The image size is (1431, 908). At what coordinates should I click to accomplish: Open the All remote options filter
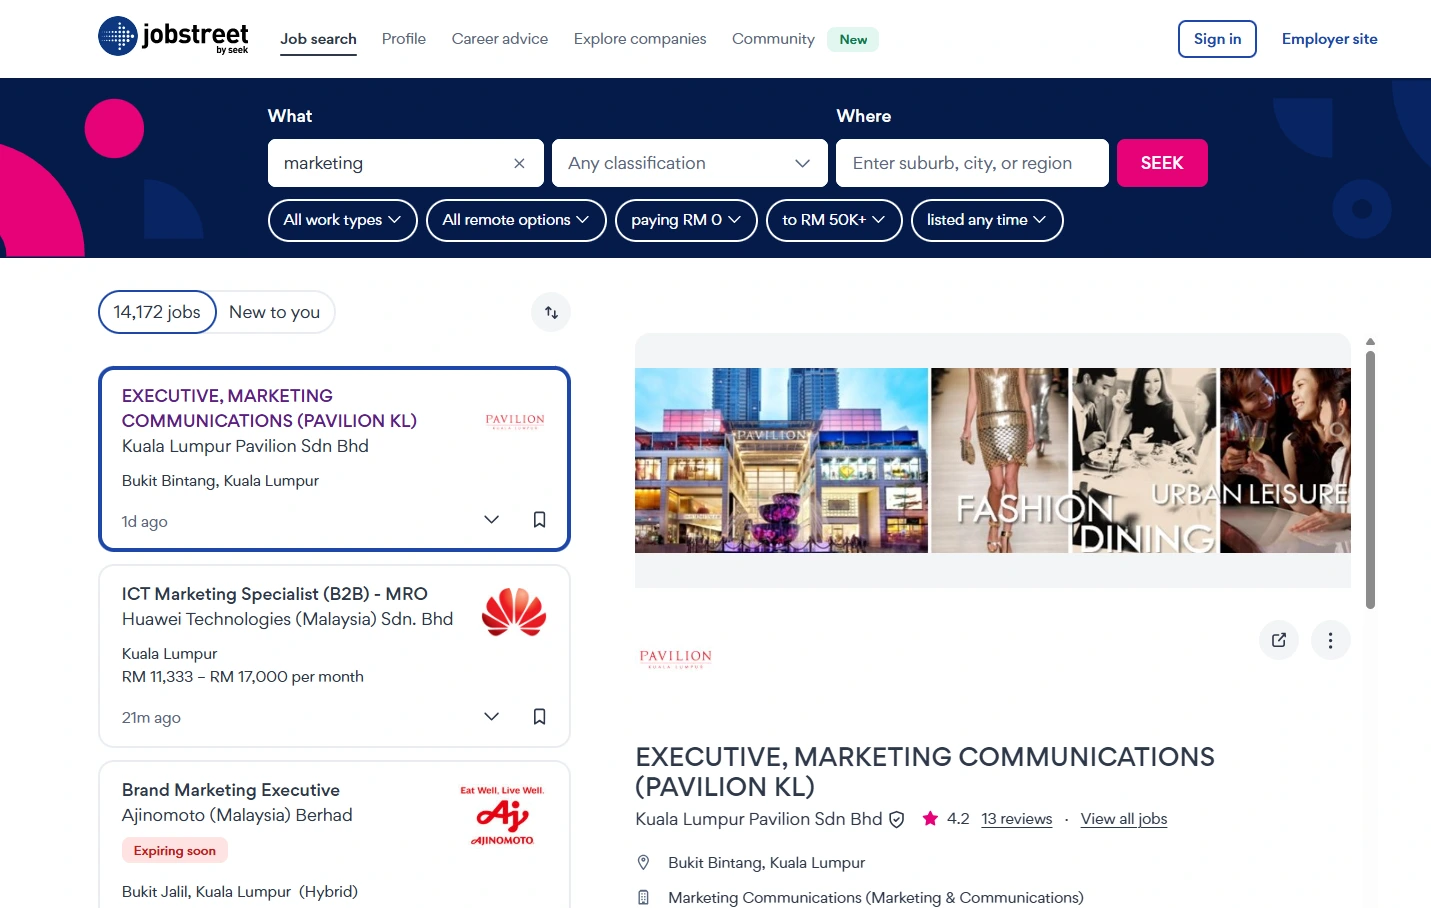pyautogui.click(x=516, y=220)
